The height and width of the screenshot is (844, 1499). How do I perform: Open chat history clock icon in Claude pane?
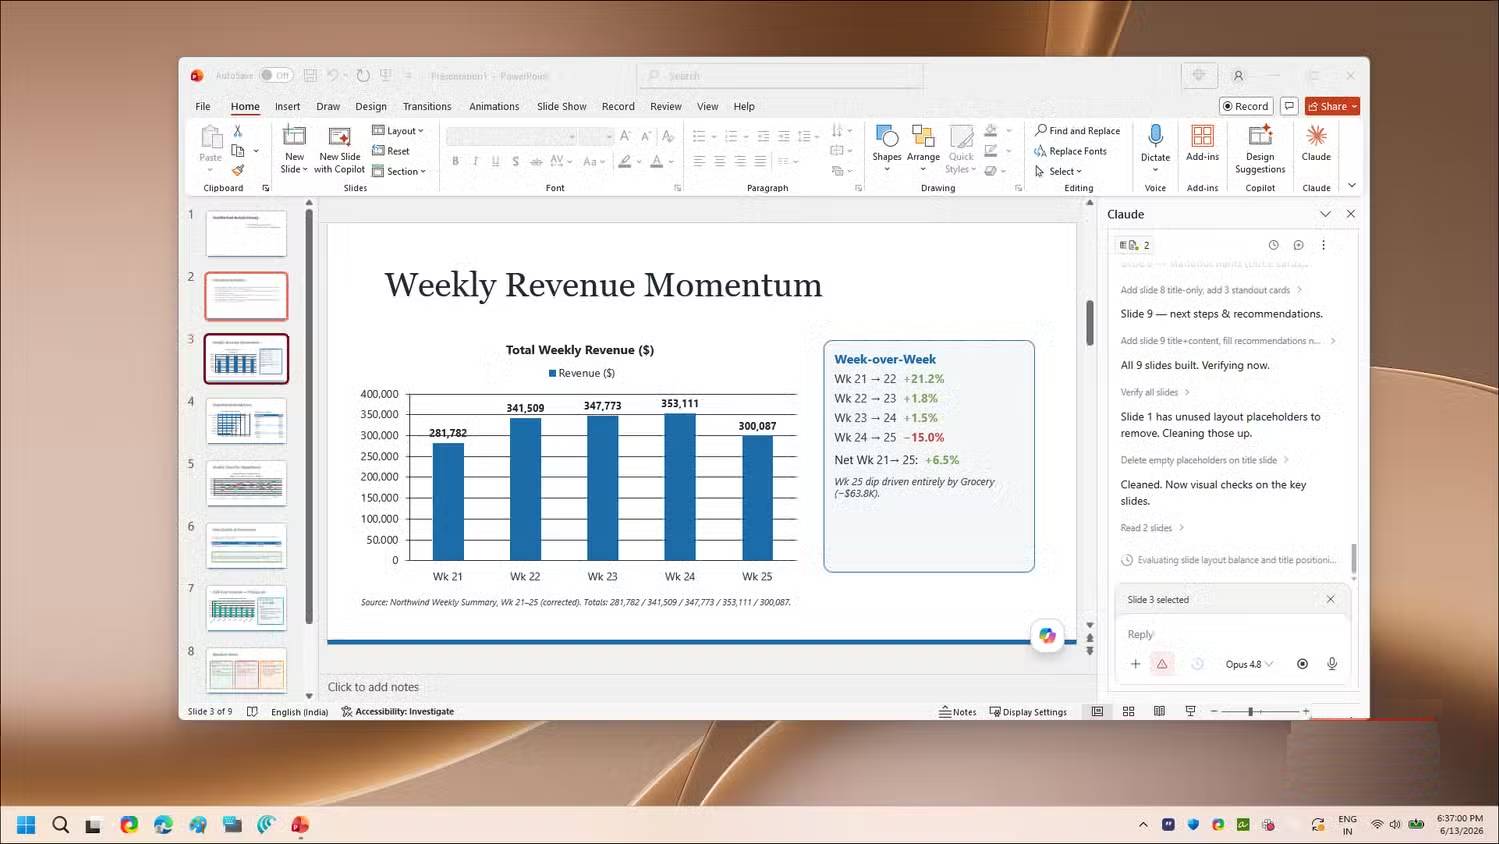pos(1273,245)
